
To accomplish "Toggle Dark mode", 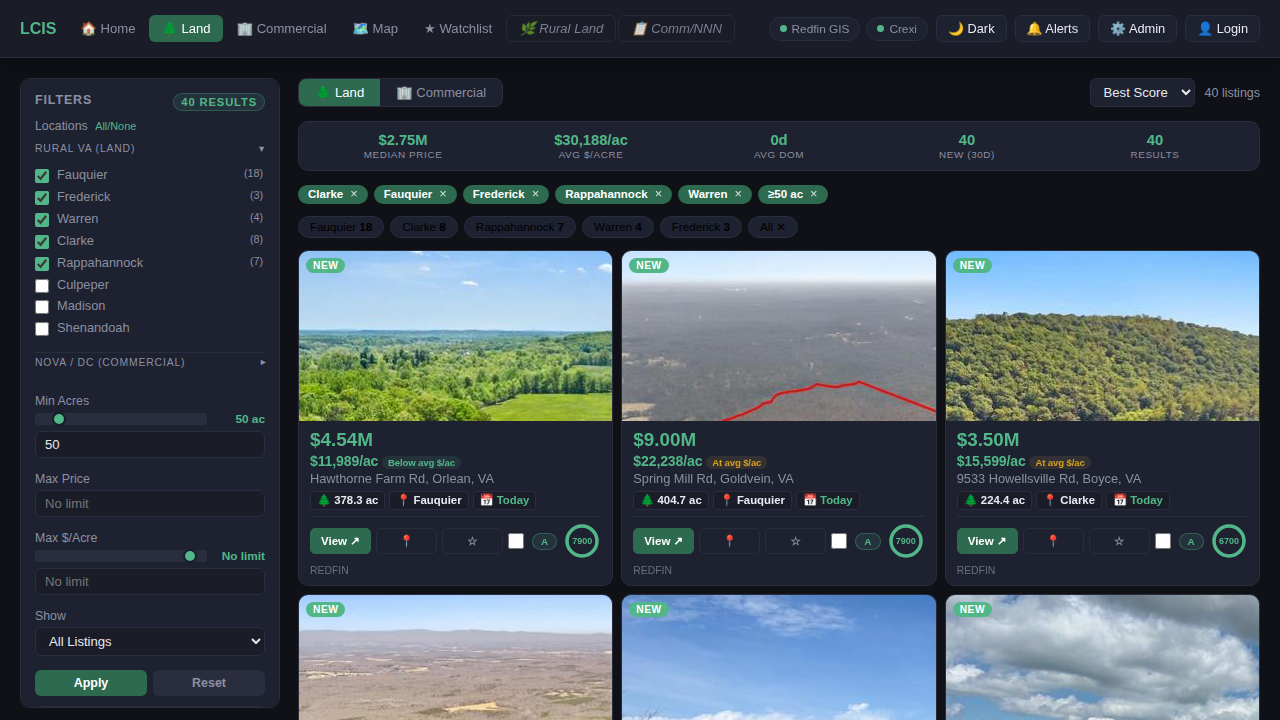I will click(x=971, y=28).
